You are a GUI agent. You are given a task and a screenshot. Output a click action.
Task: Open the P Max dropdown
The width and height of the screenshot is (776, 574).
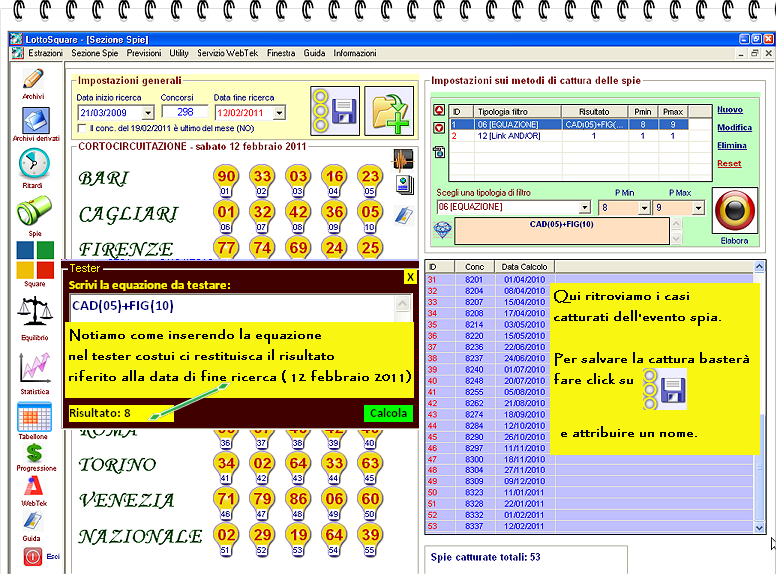[x=698, y=208]
